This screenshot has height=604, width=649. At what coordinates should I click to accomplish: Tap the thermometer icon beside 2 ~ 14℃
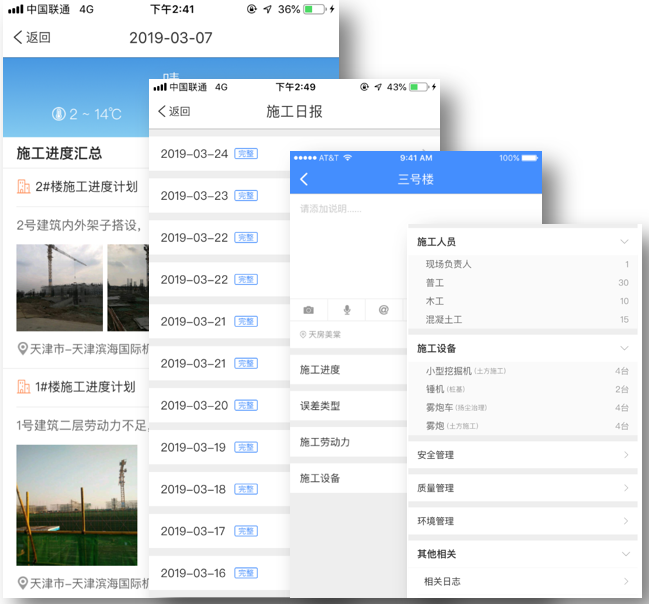coord(59,114)
